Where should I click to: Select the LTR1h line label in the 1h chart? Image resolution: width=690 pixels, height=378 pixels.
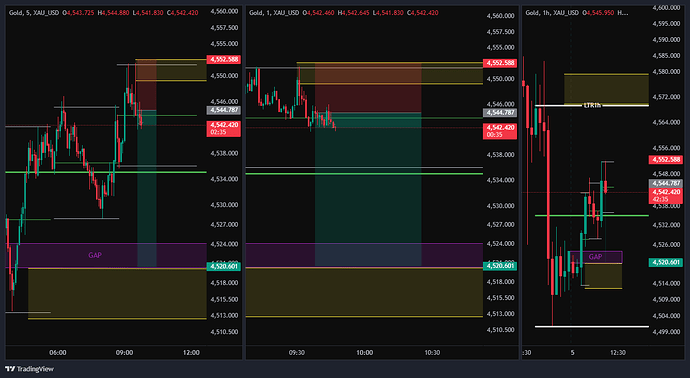pyautogui.click(x=592, y=106)
